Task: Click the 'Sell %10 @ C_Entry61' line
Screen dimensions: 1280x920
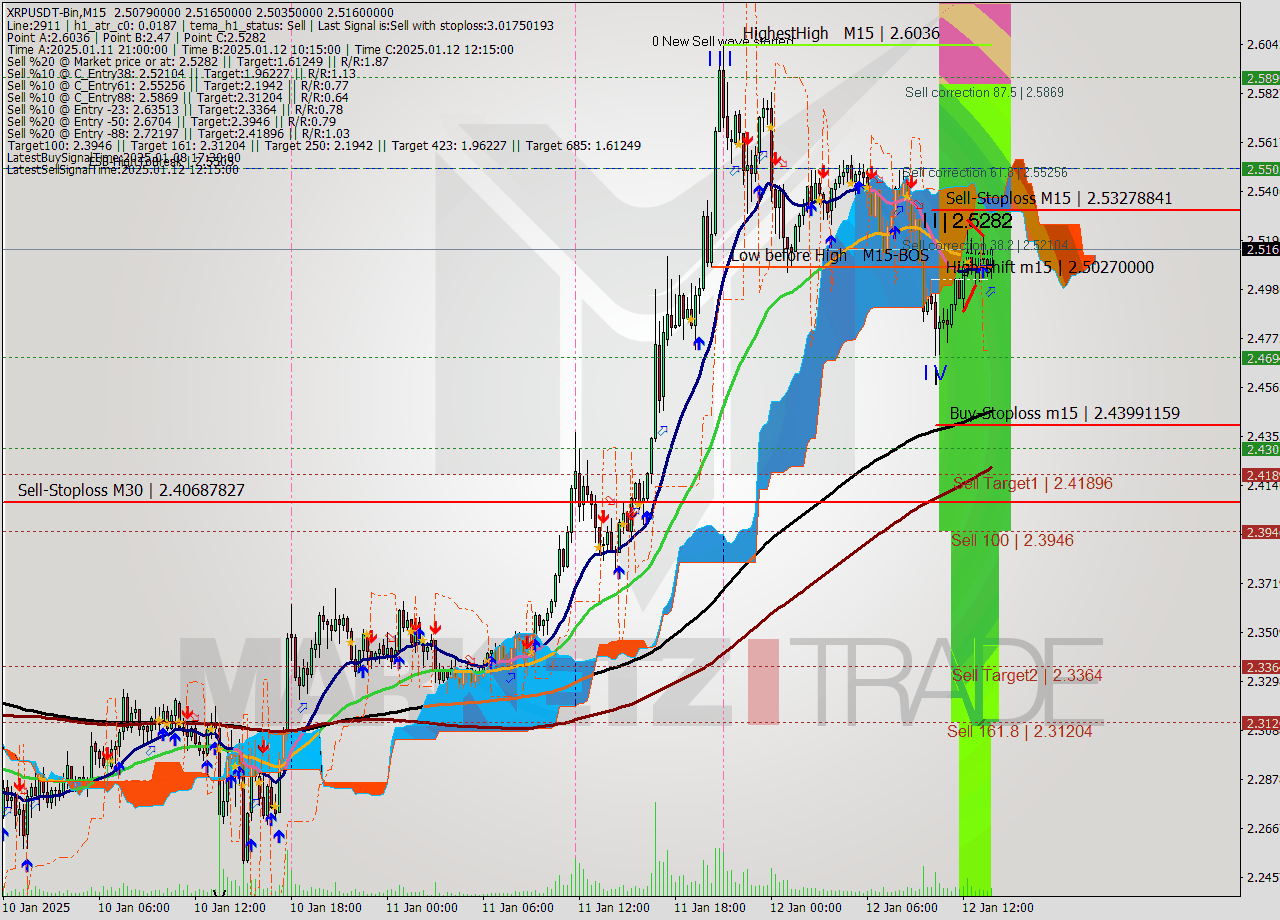Action: pos(177,85)
